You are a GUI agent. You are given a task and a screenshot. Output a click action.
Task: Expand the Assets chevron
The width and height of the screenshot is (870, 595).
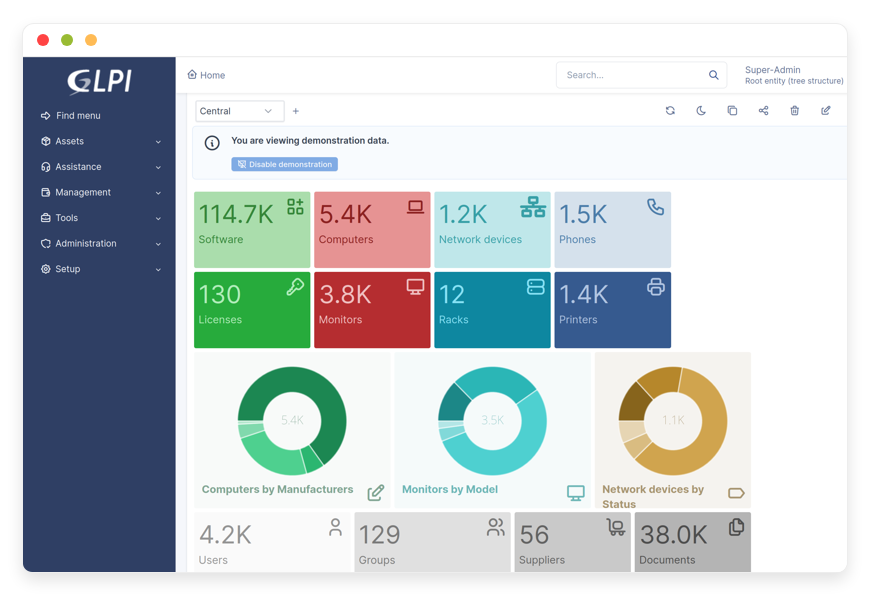158,142
